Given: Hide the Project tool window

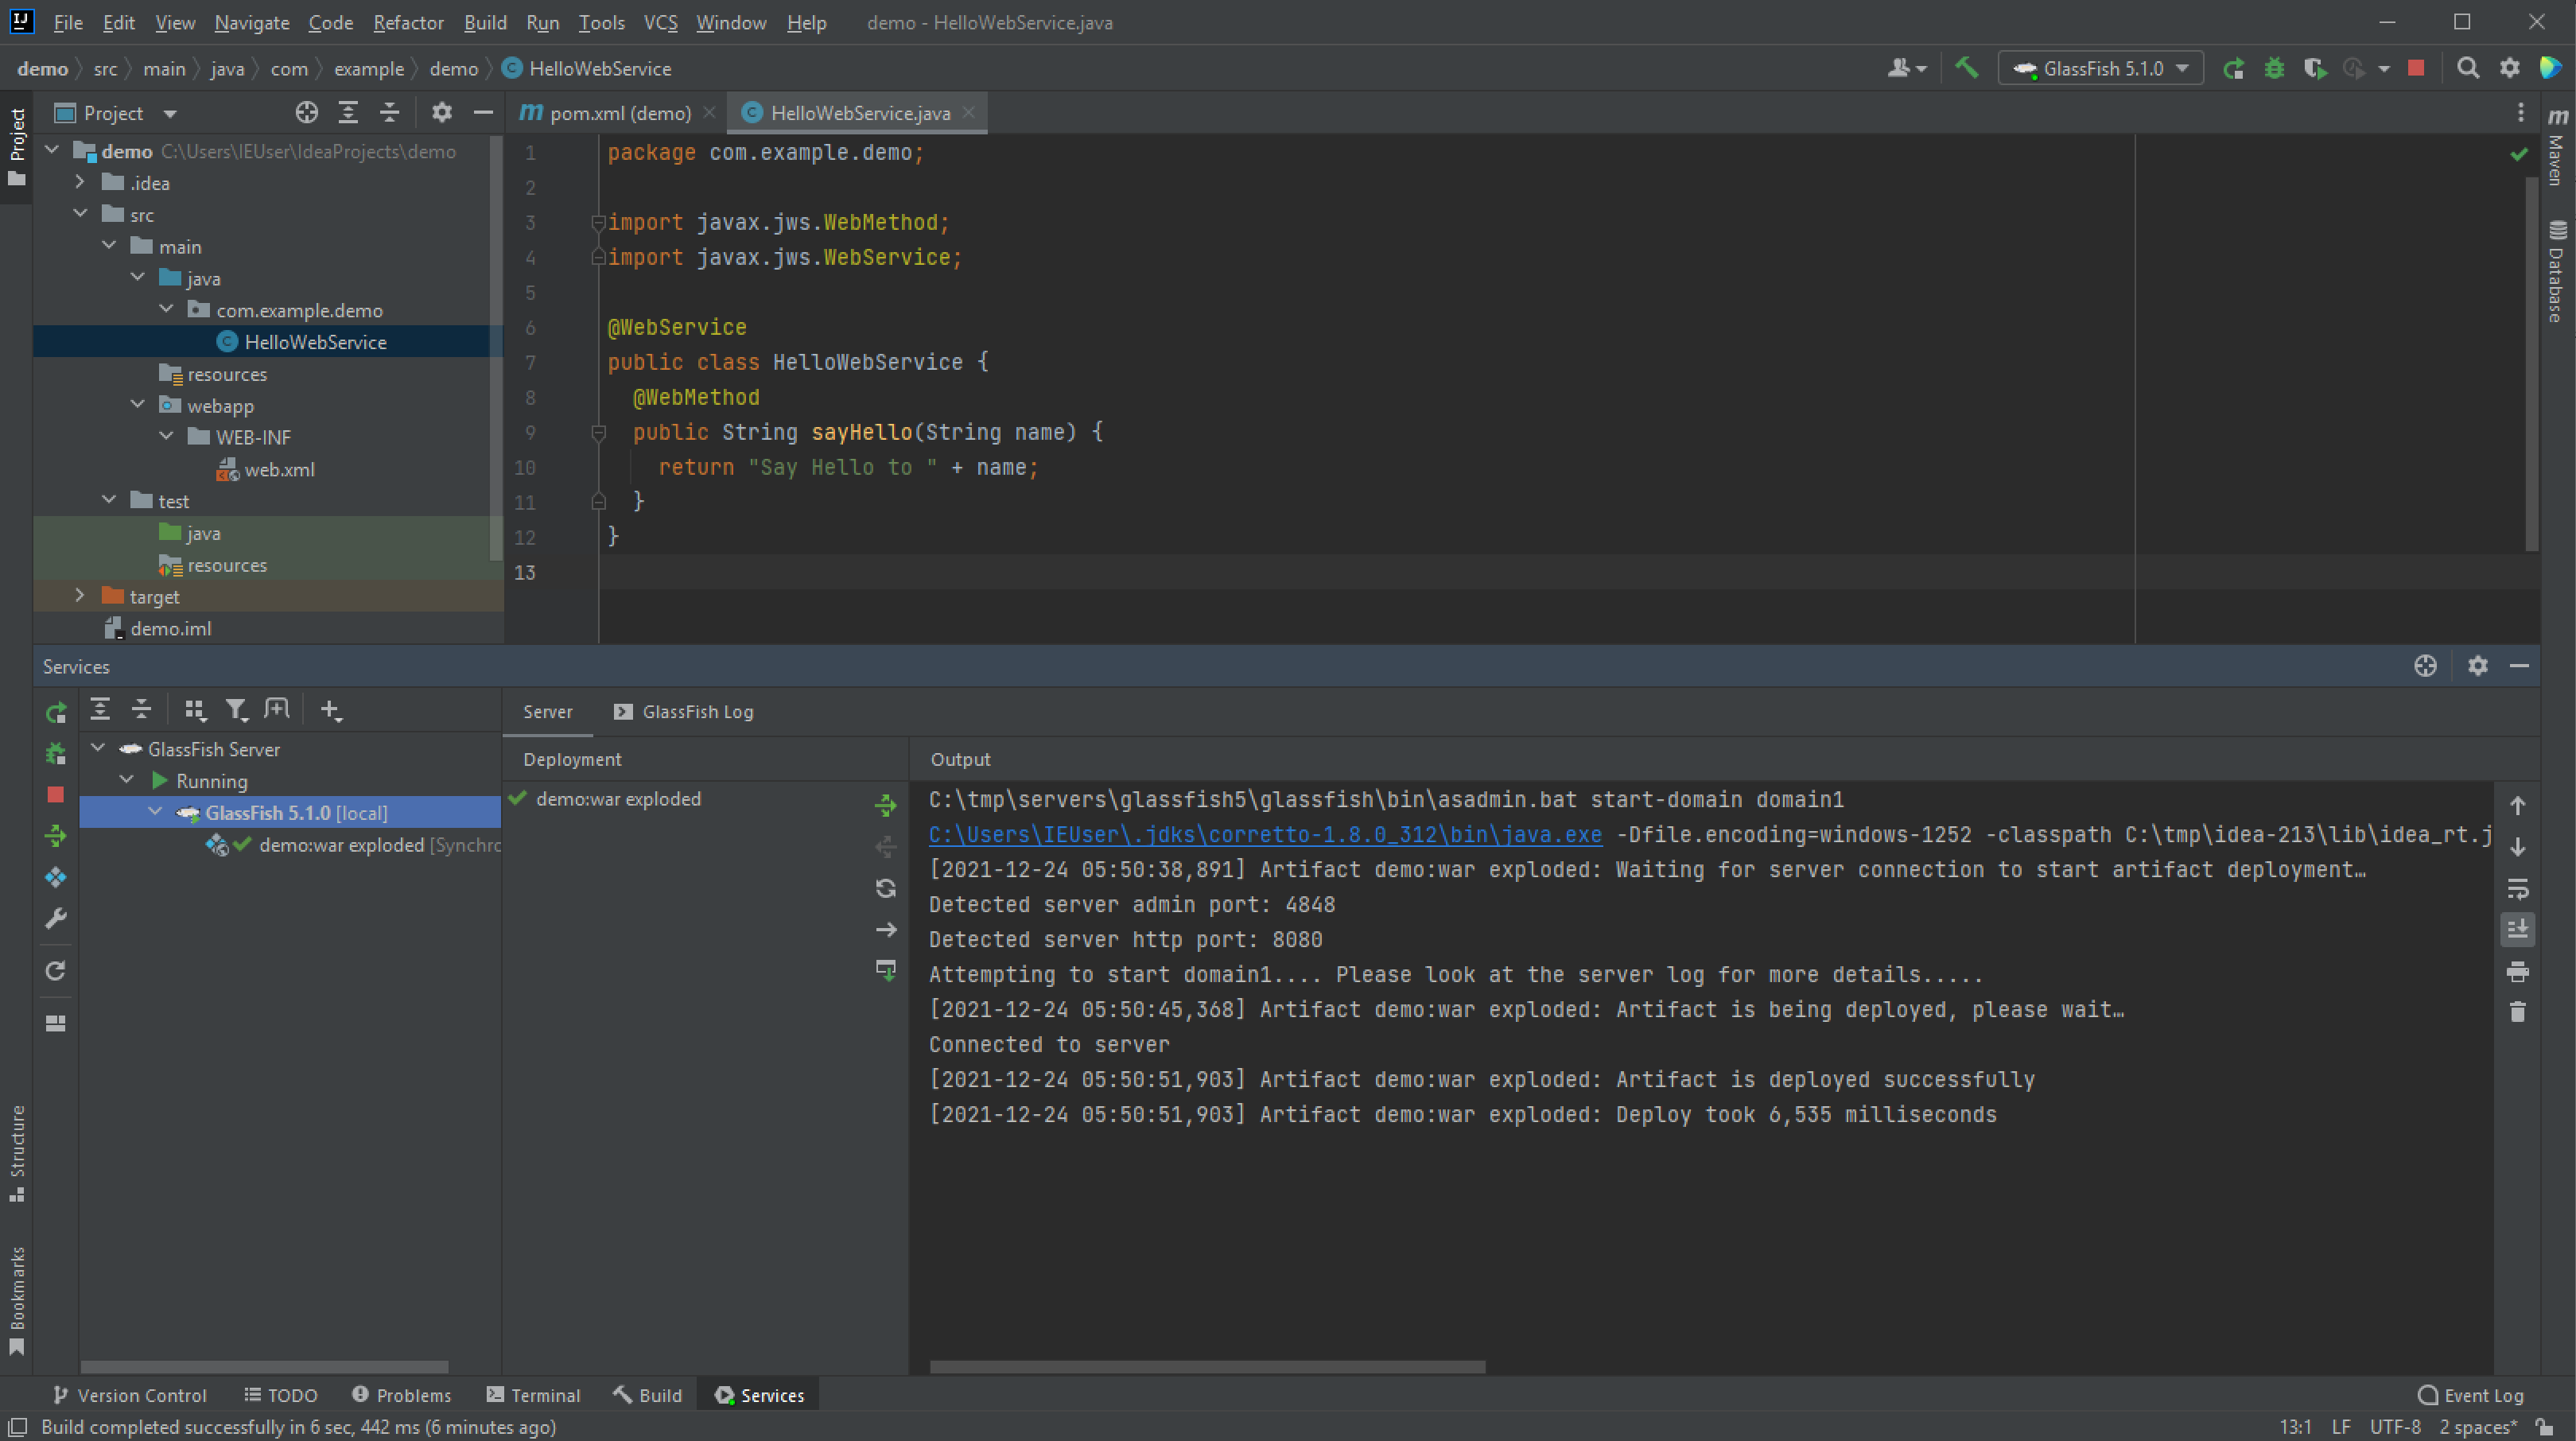Looking at the screenshot, I should tap(483, 113).
